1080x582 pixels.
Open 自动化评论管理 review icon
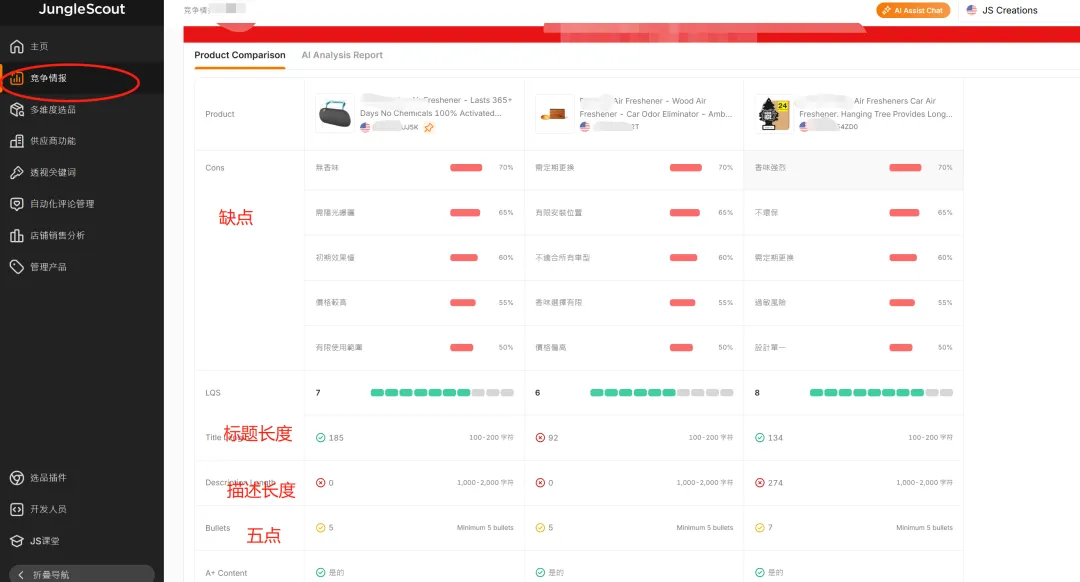pyautogui.click(x=17, y=204)
